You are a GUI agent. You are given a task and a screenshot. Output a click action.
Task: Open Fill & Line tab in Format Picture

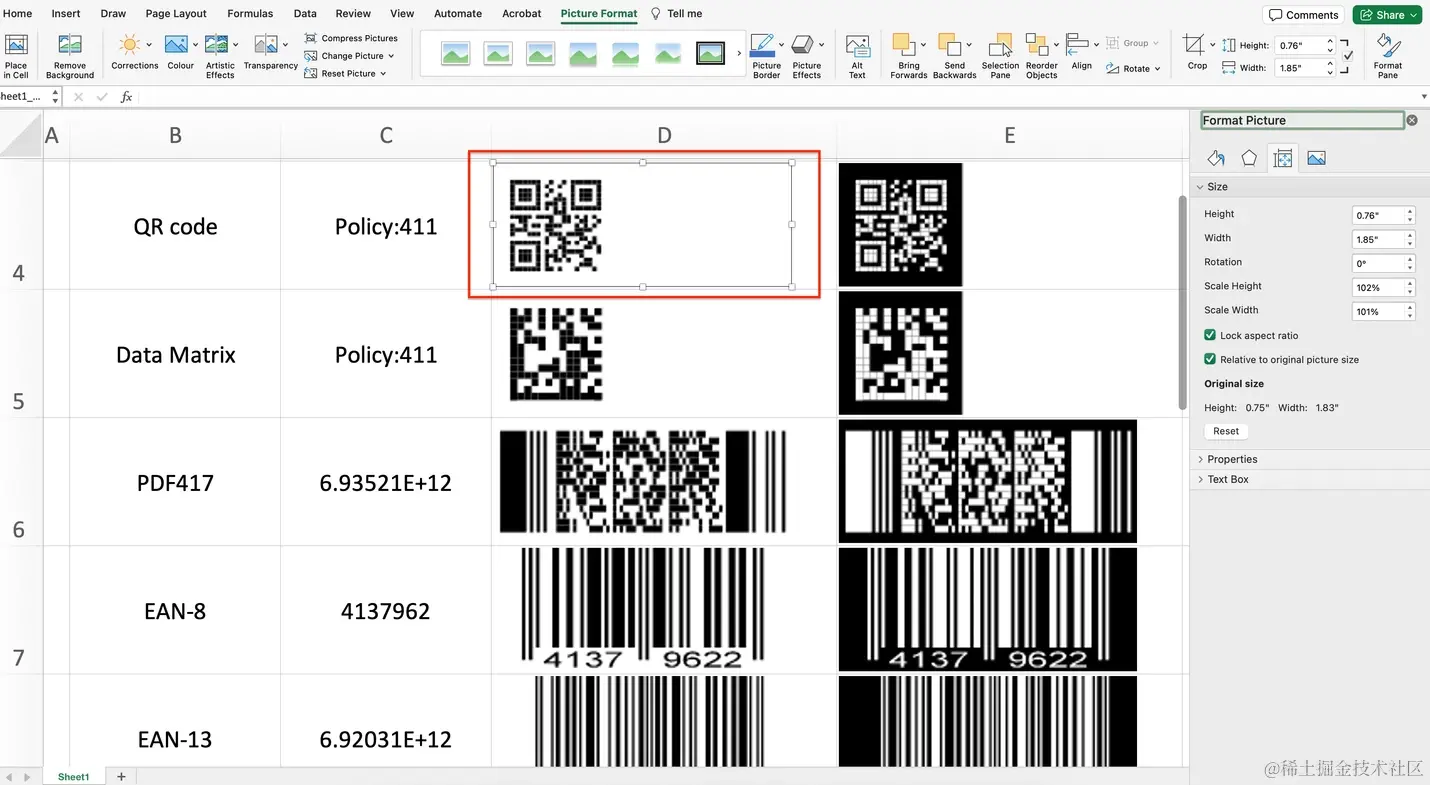(1215, 158)
